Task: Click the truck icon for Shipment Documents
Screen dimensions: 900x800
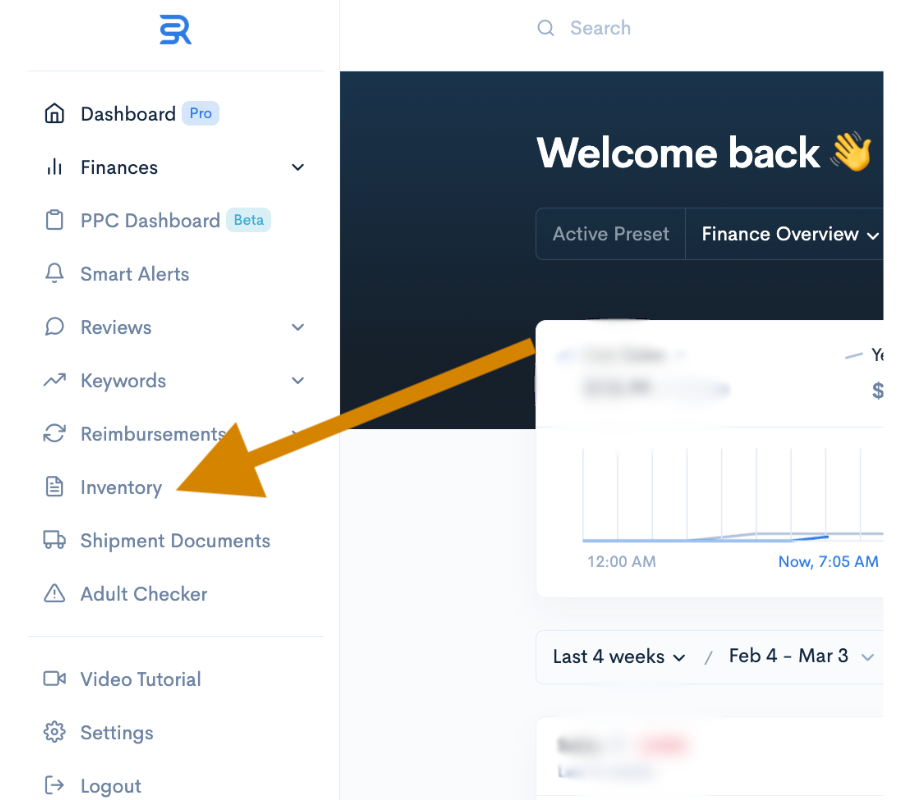Action: pos(54,541)
